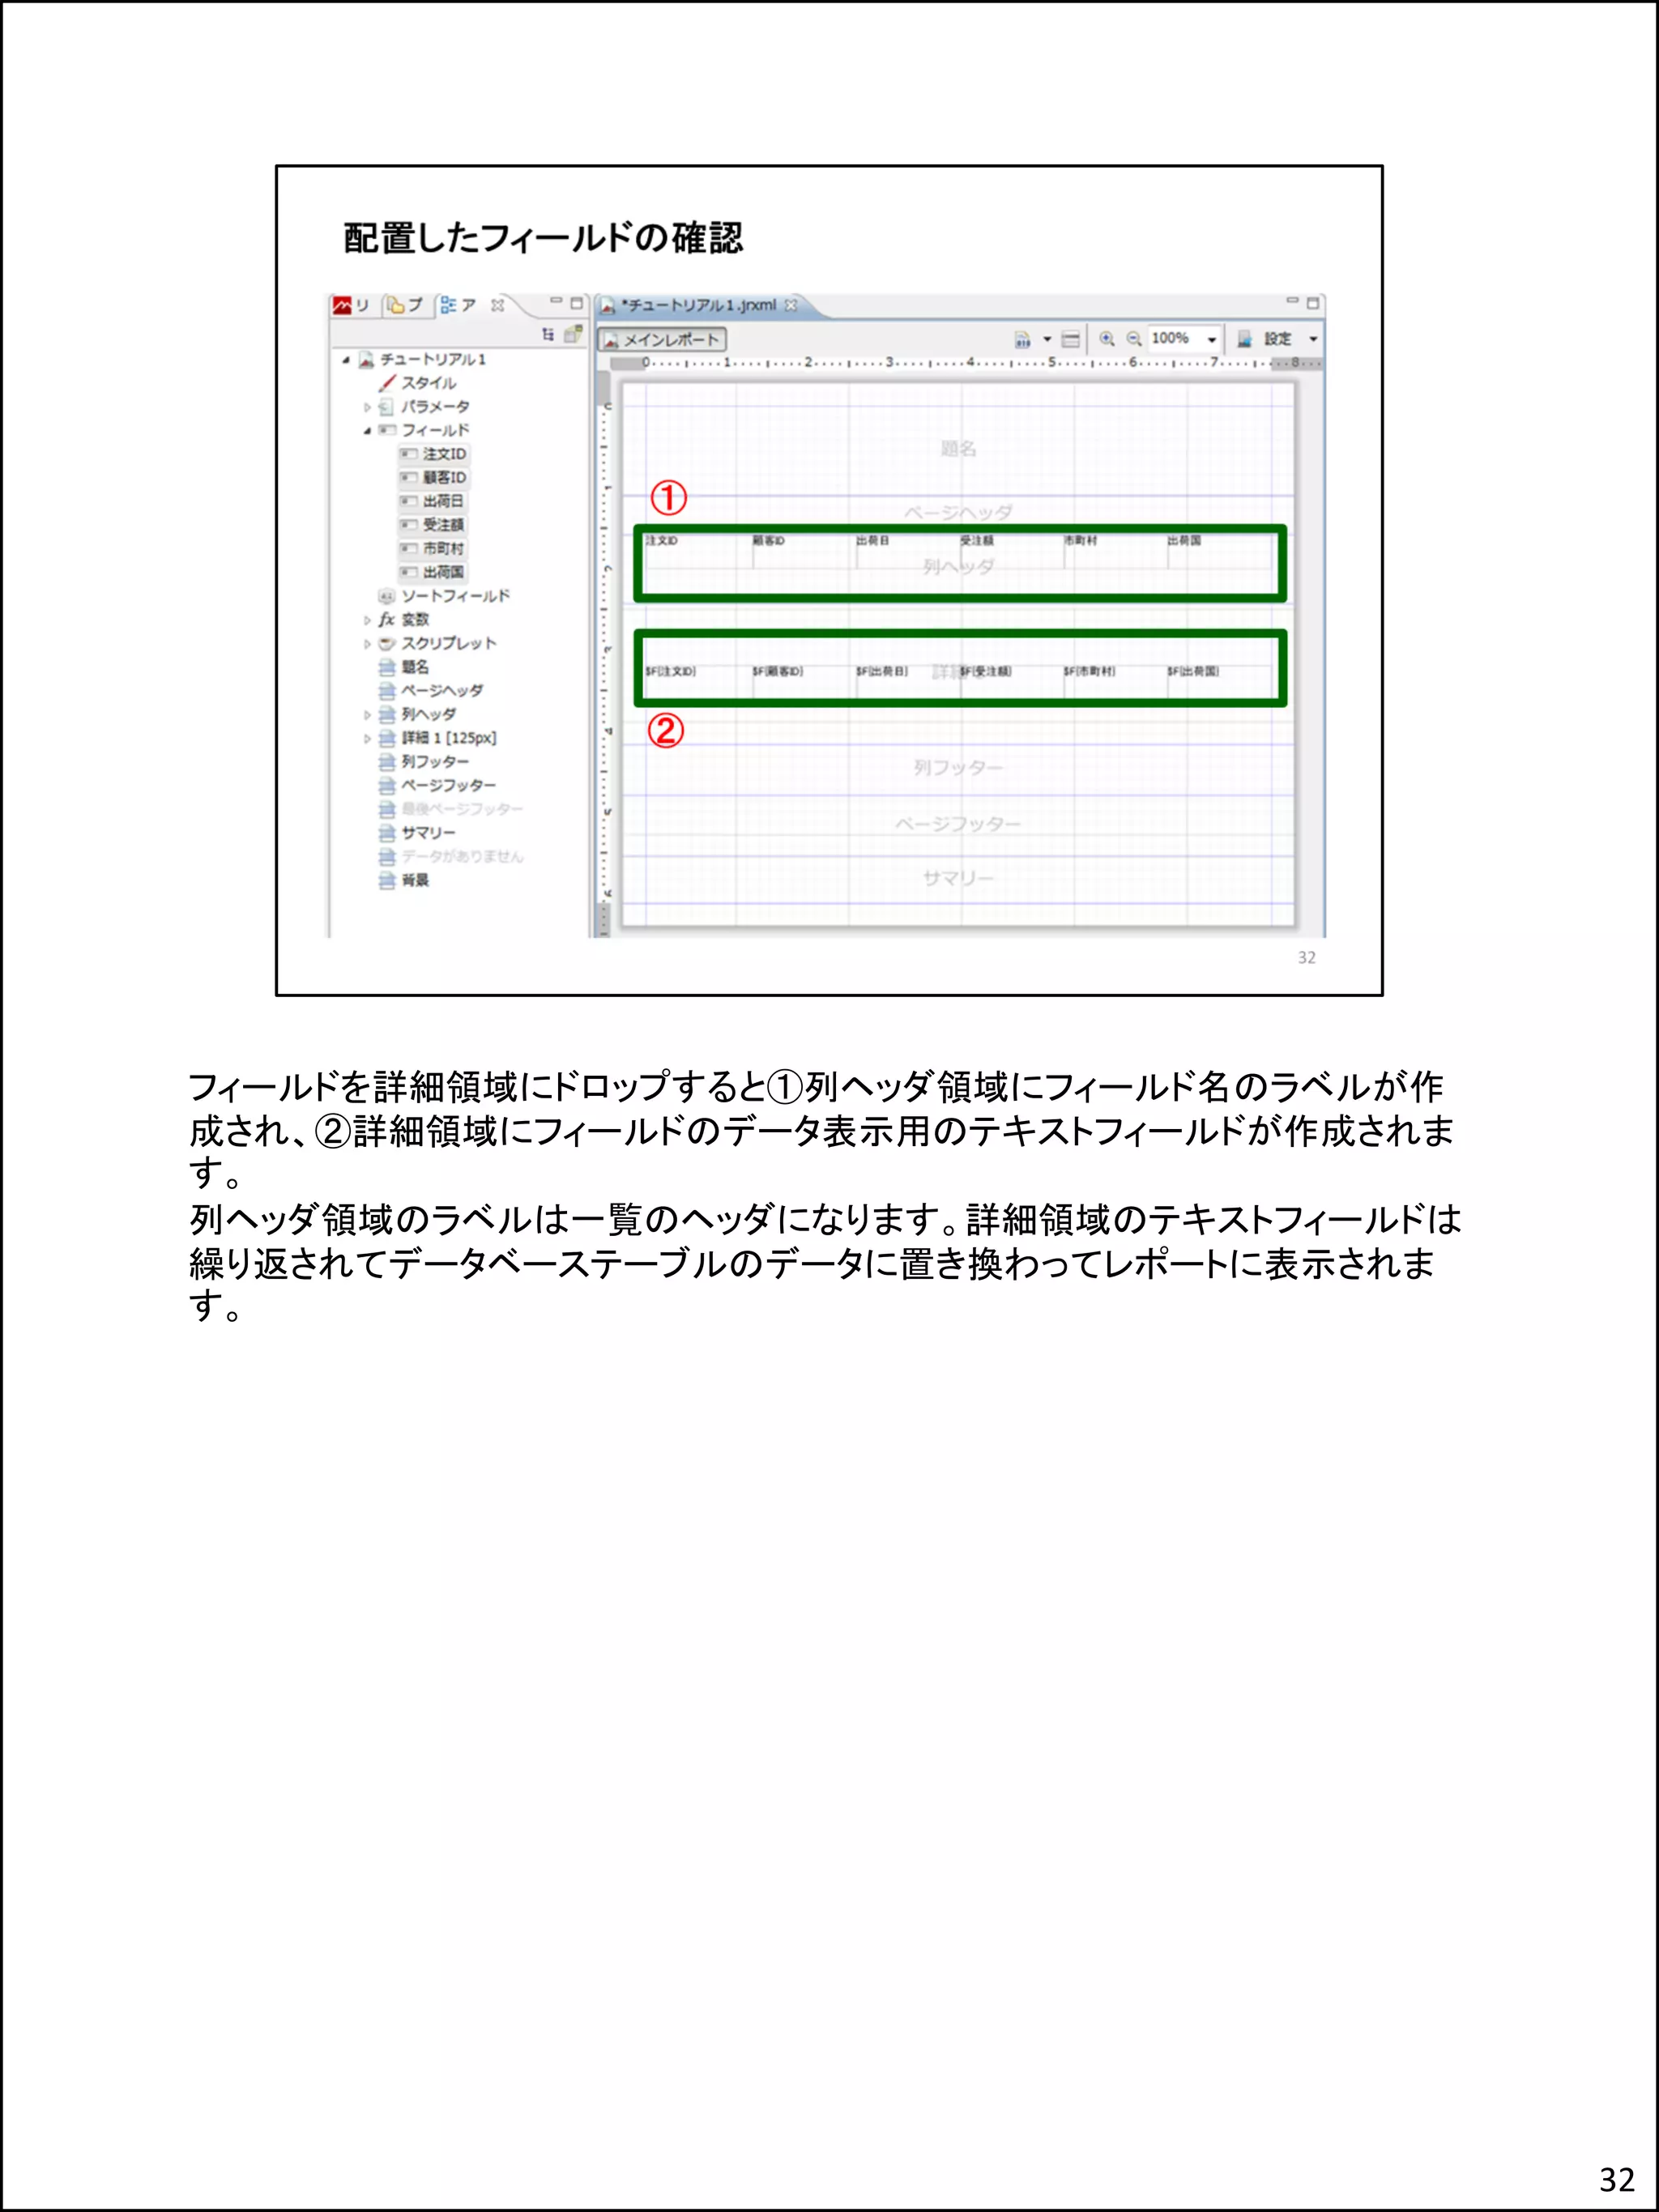The width and height of the screenshot is (1659, 2212).
Task: Click the zoom out magnifier
Action: click(1134, 339)
